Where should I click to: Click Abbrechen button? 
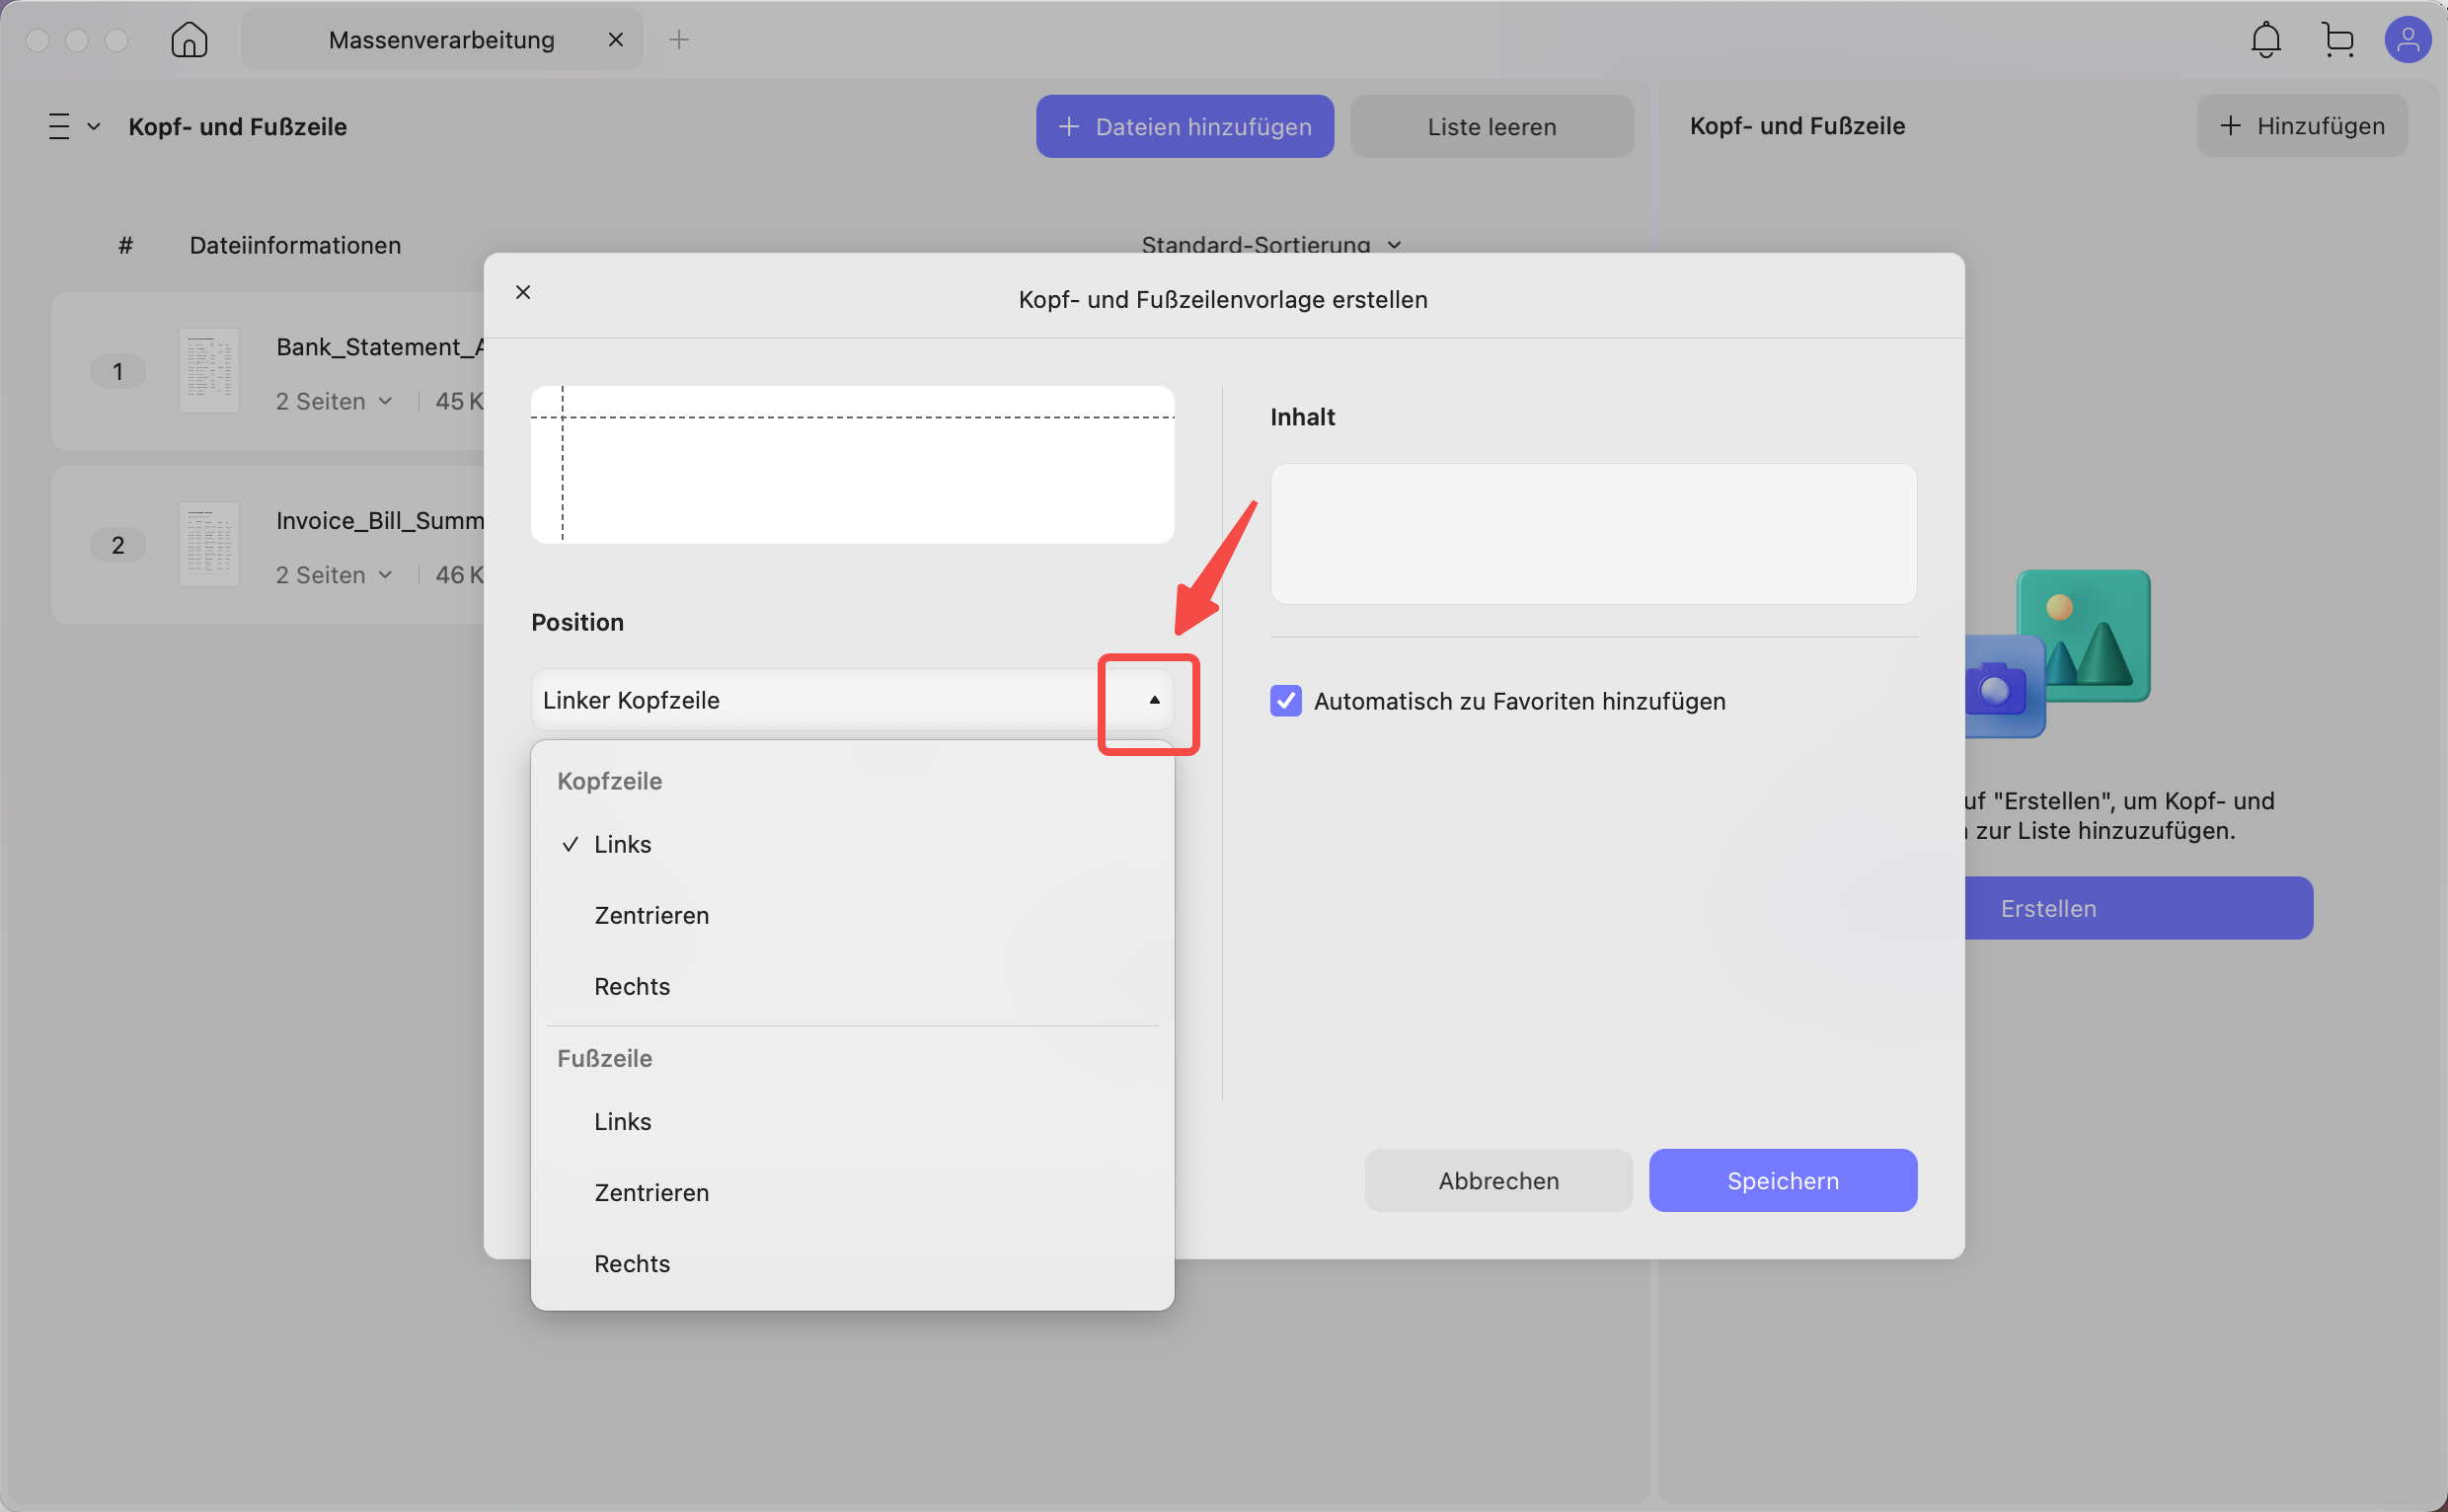click(1498, 1180)
